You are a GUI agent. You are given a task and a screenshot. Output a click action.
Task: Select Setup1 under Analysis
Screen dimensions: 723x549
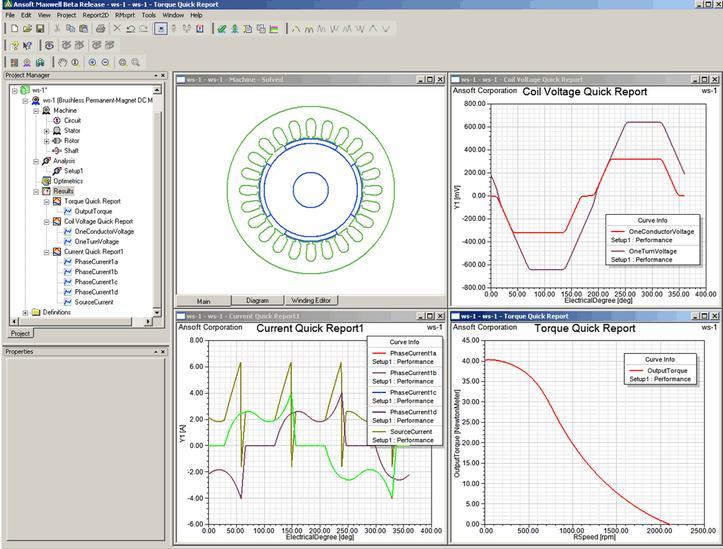(73, 171)
